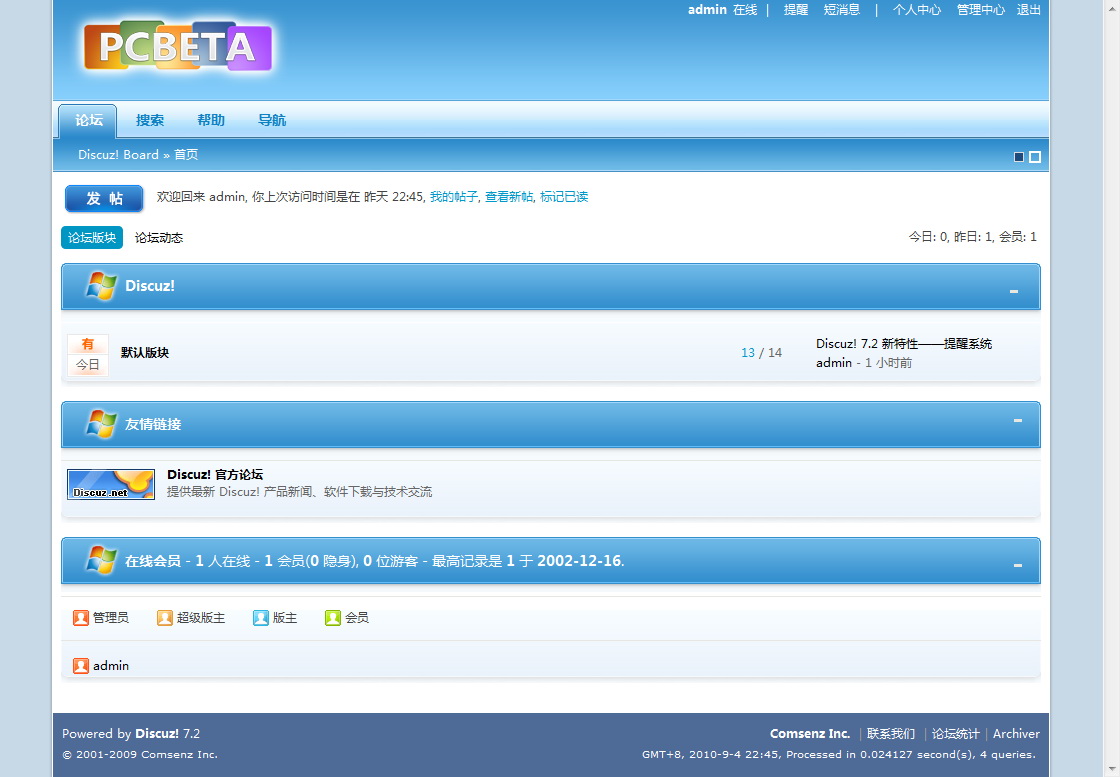Click admin in the last post line

pyautogui.click(x=834, y=363)
